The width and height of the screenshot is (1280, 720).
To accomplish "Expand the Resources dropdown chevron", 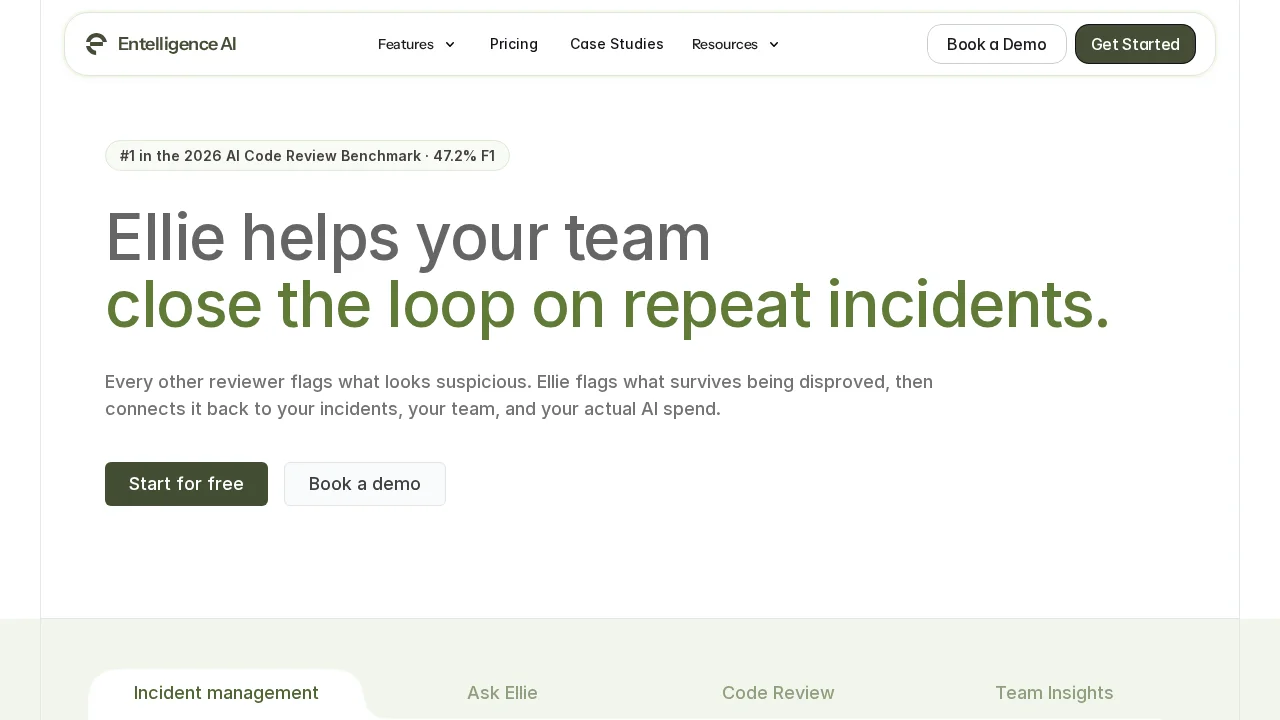I will click(774, 45).
